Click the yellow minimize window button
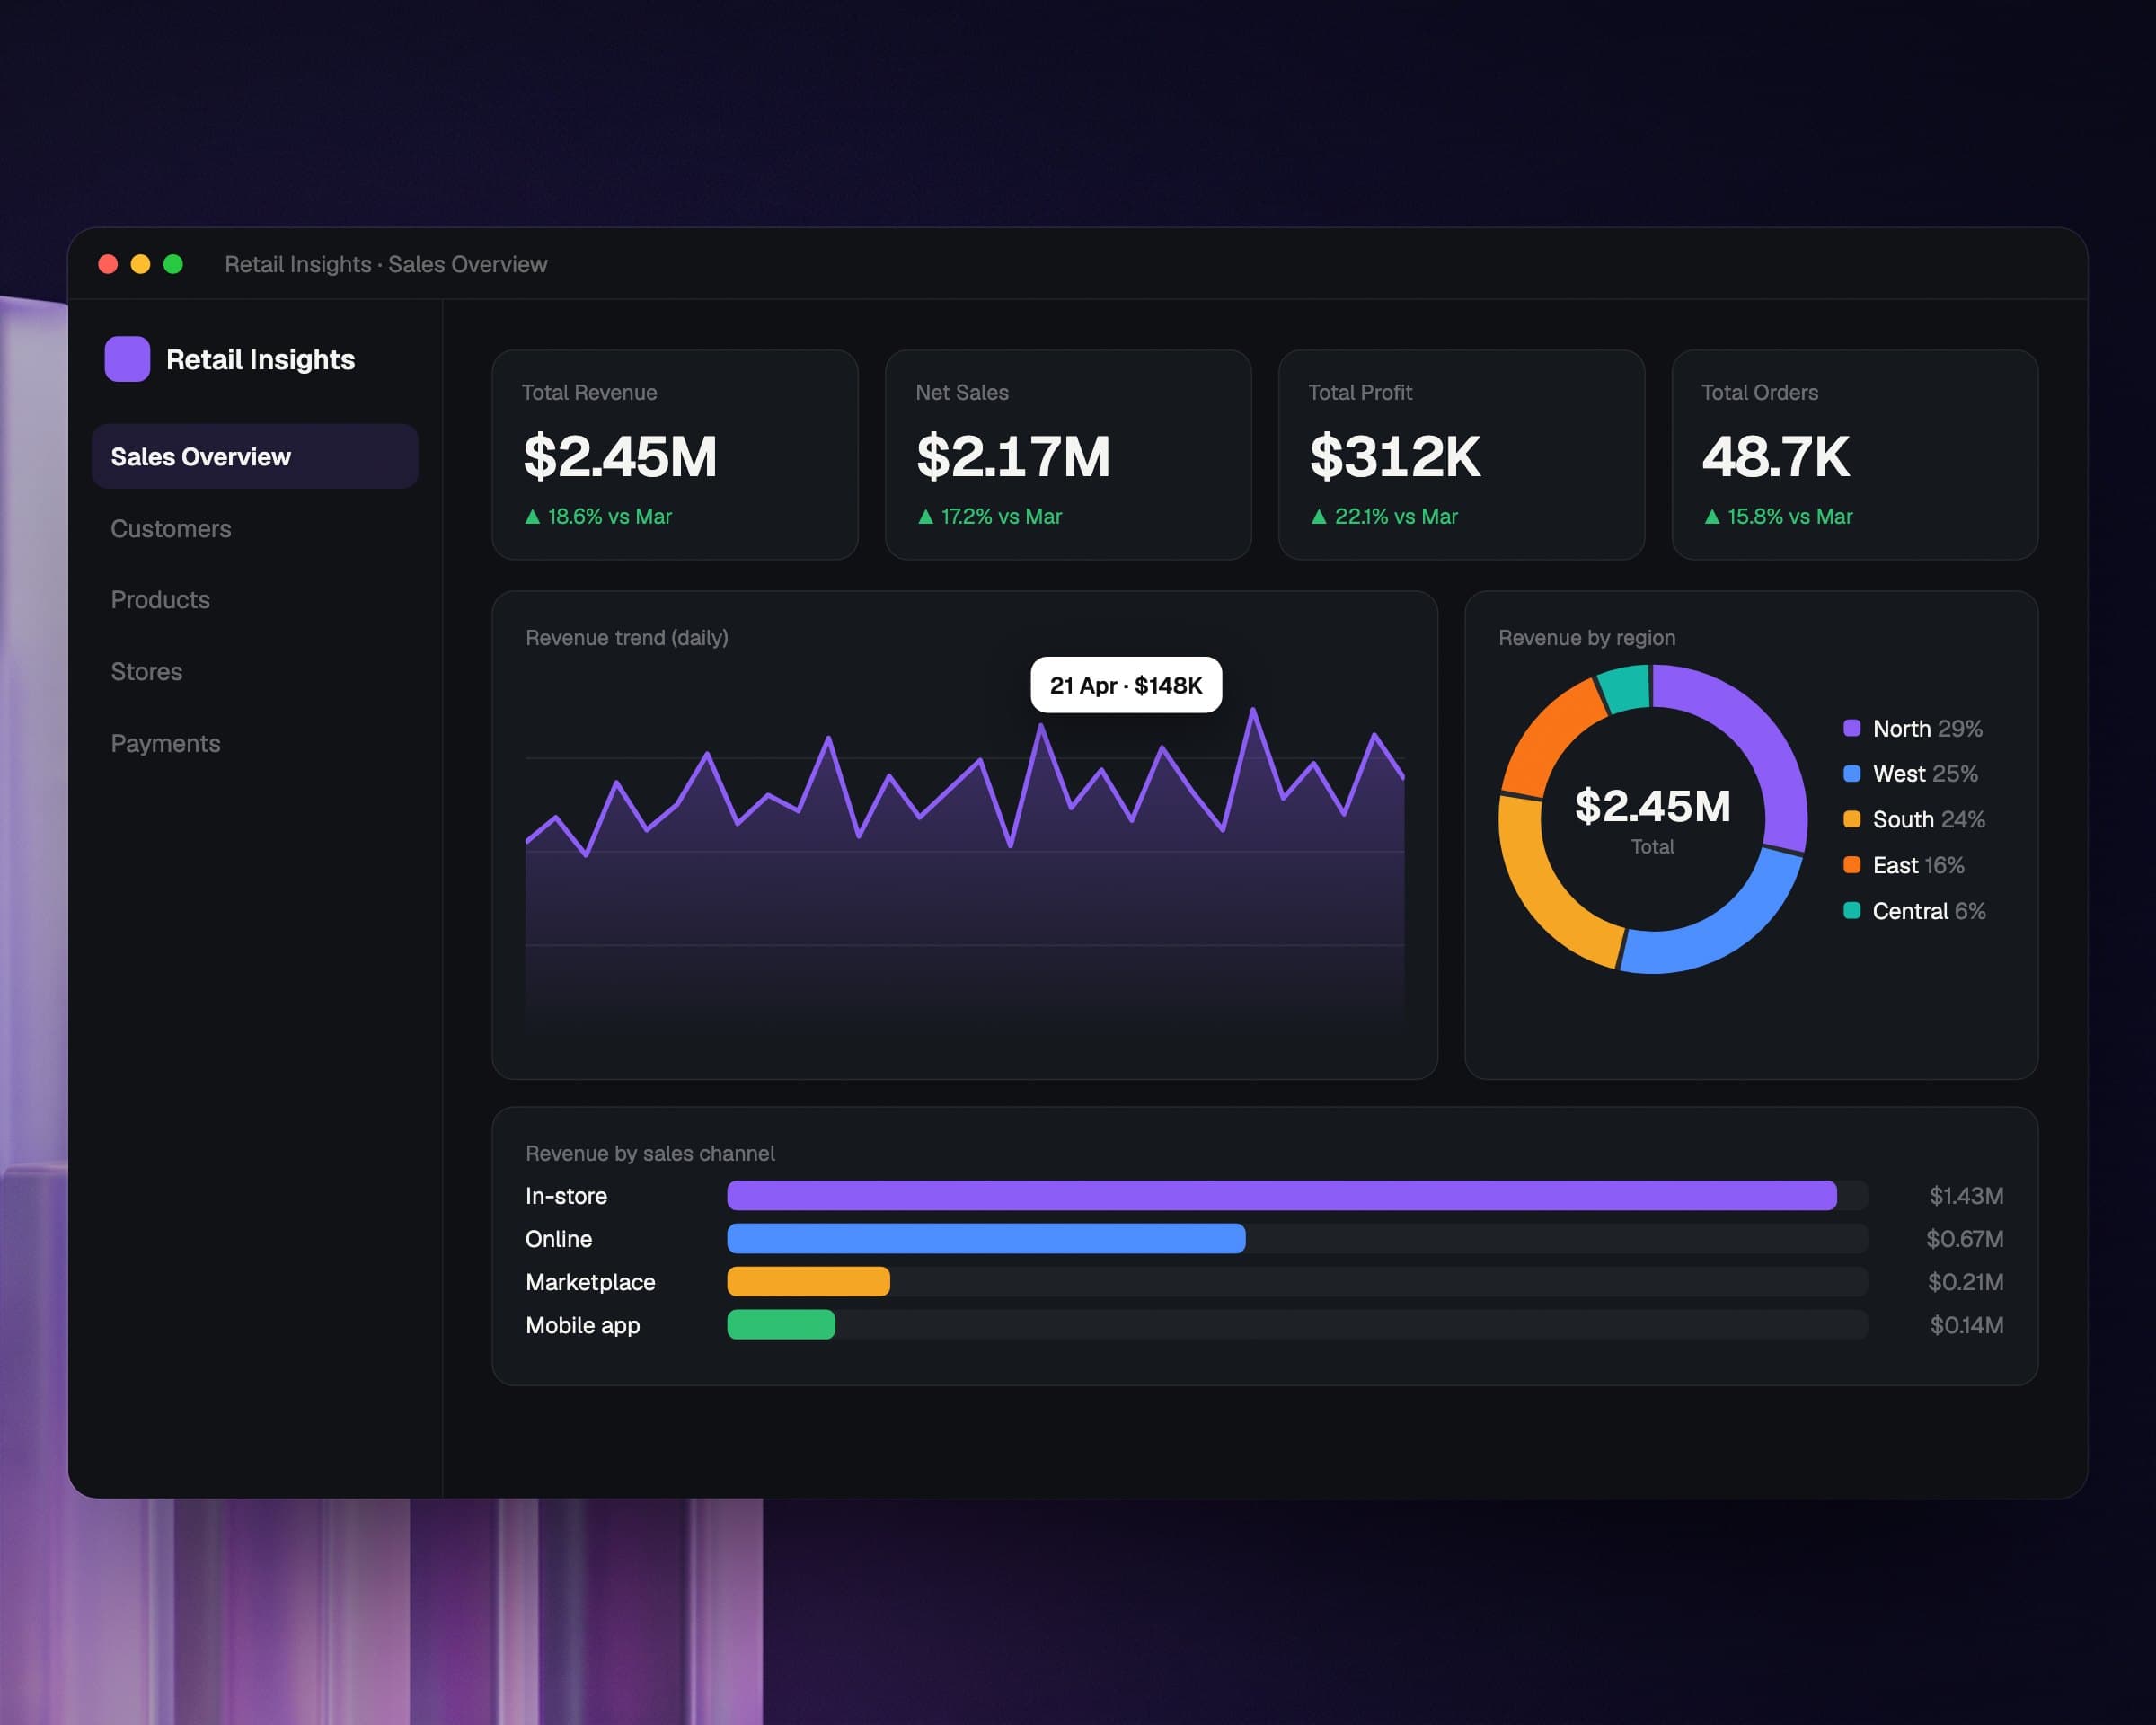This screenshot has width=2156, height=1725. pyautogui.click(x=141, y=264)
